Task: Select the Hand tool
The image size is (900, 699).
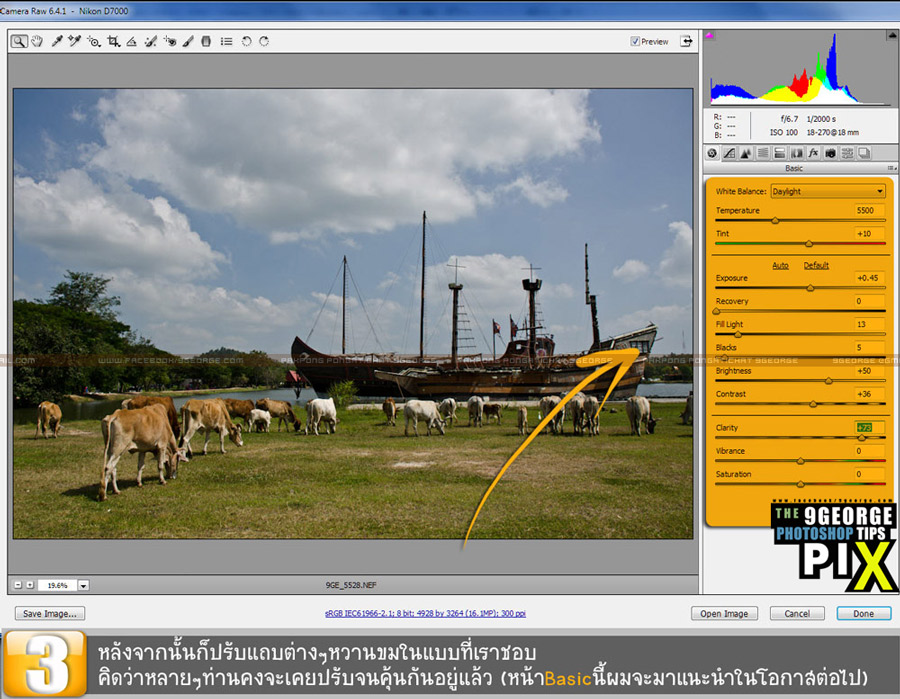Action: click(37, 41)
